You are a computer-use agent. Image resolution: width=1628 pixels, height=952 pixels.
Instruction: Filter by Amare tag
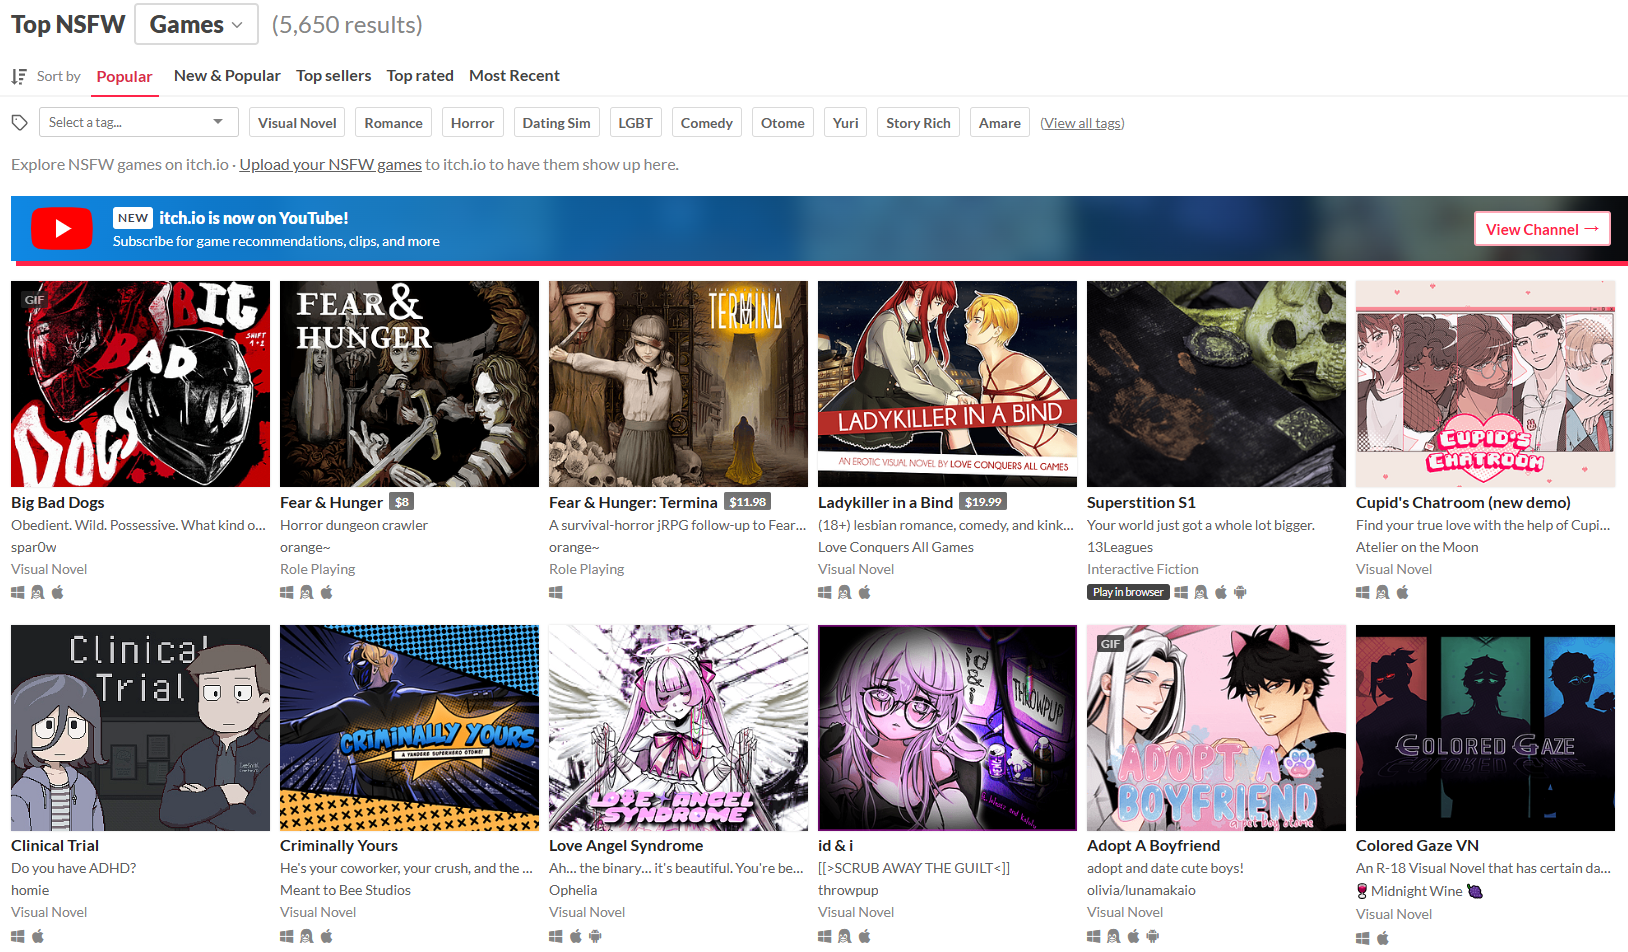pyautogui.click(x=999, y=123)
